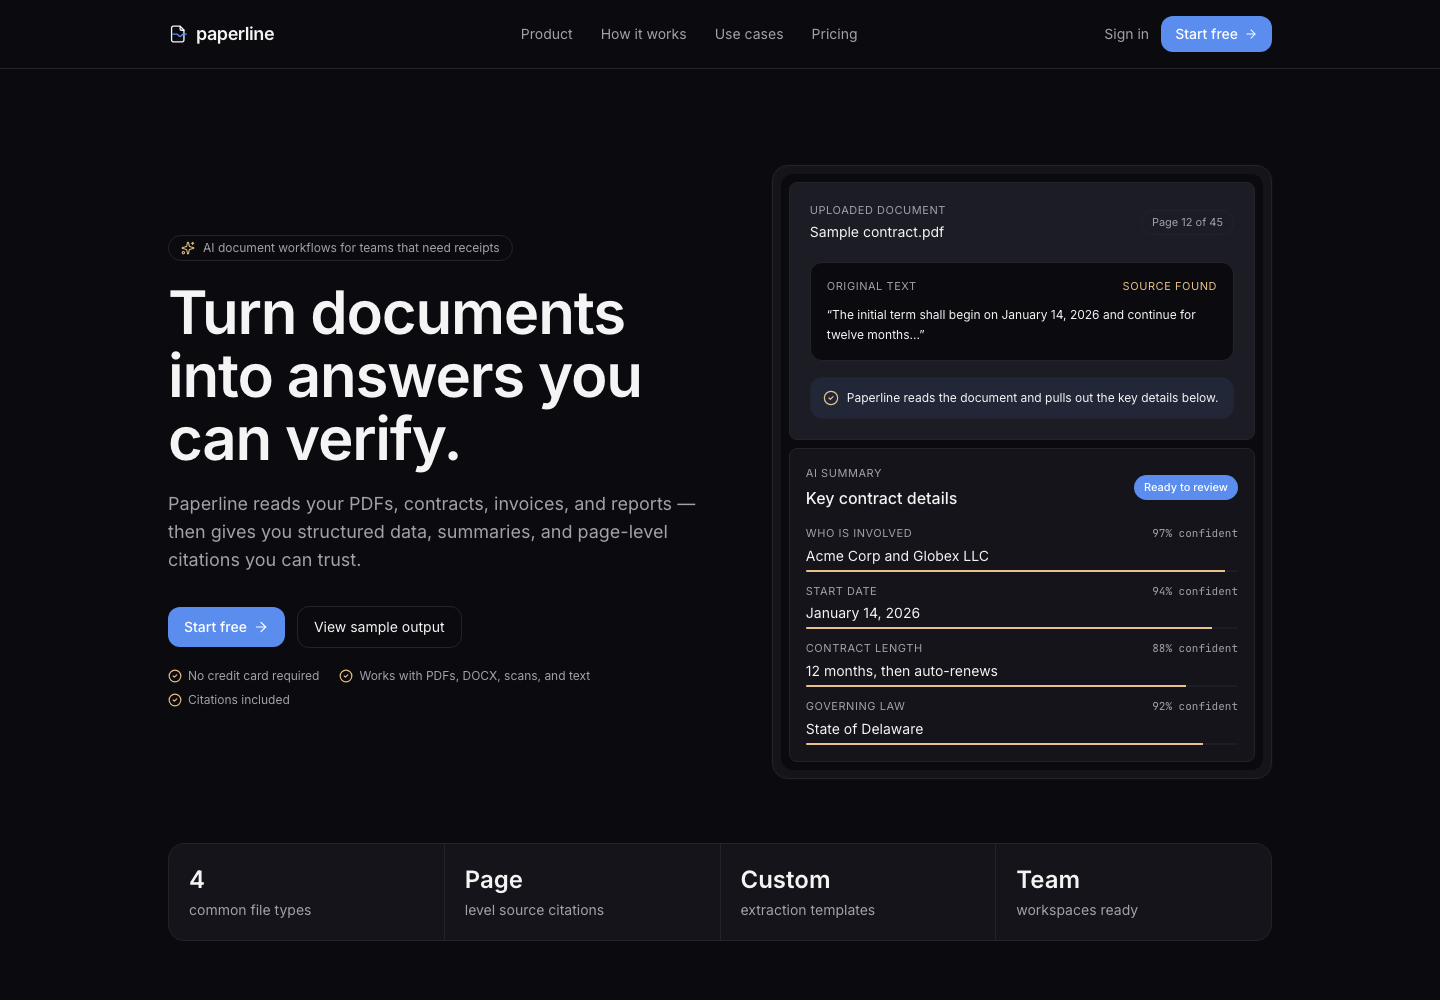Click the quoted original text excerpt
This screenshot has width=1440, height=1000.
click(x=1011, y=325)
